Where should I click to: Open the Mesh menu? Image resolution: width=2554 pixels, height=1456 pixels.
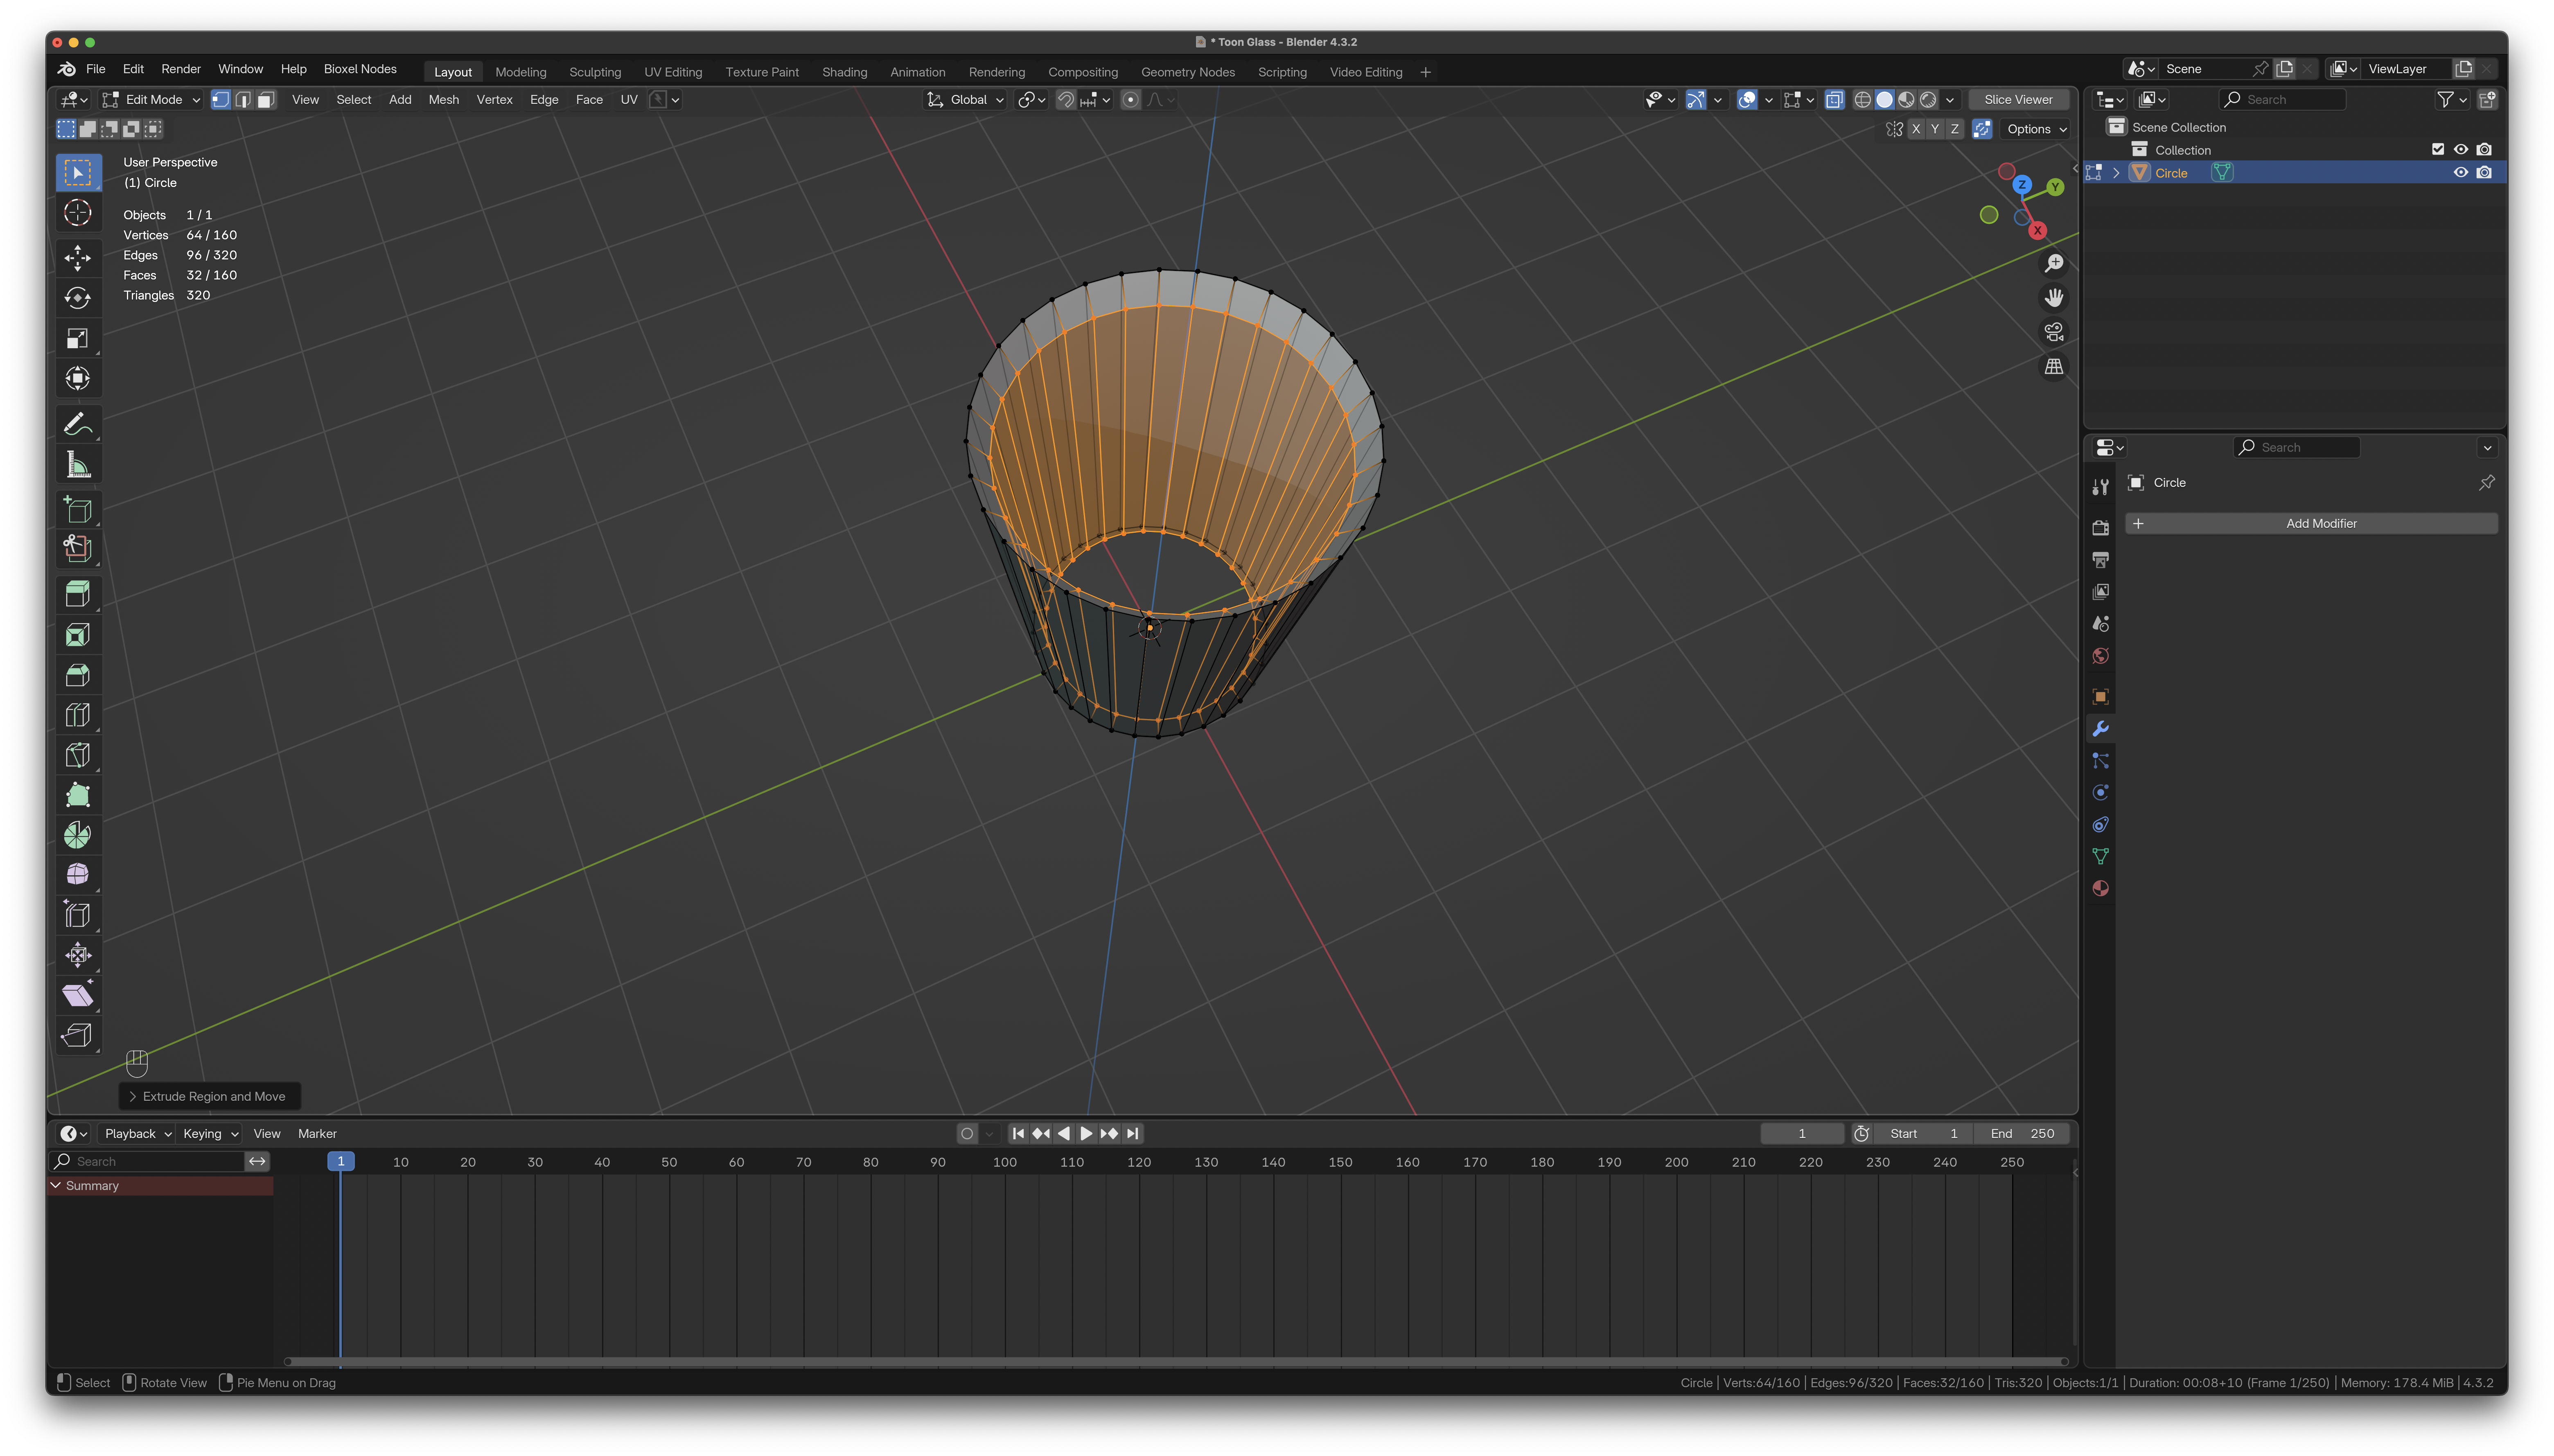click(x=444, y=99)
